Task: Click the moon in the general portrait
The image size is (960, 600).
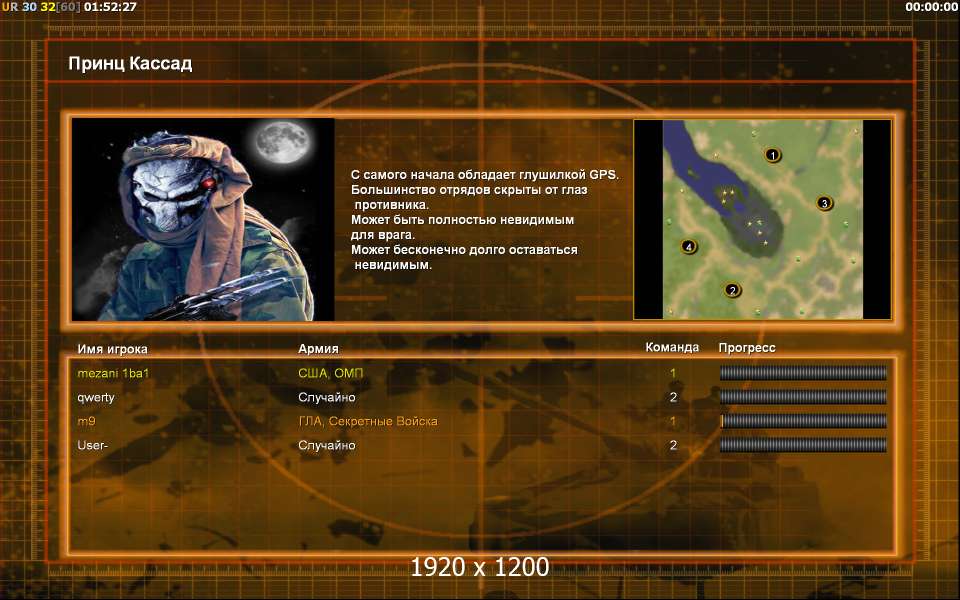Action: [283, 142]
